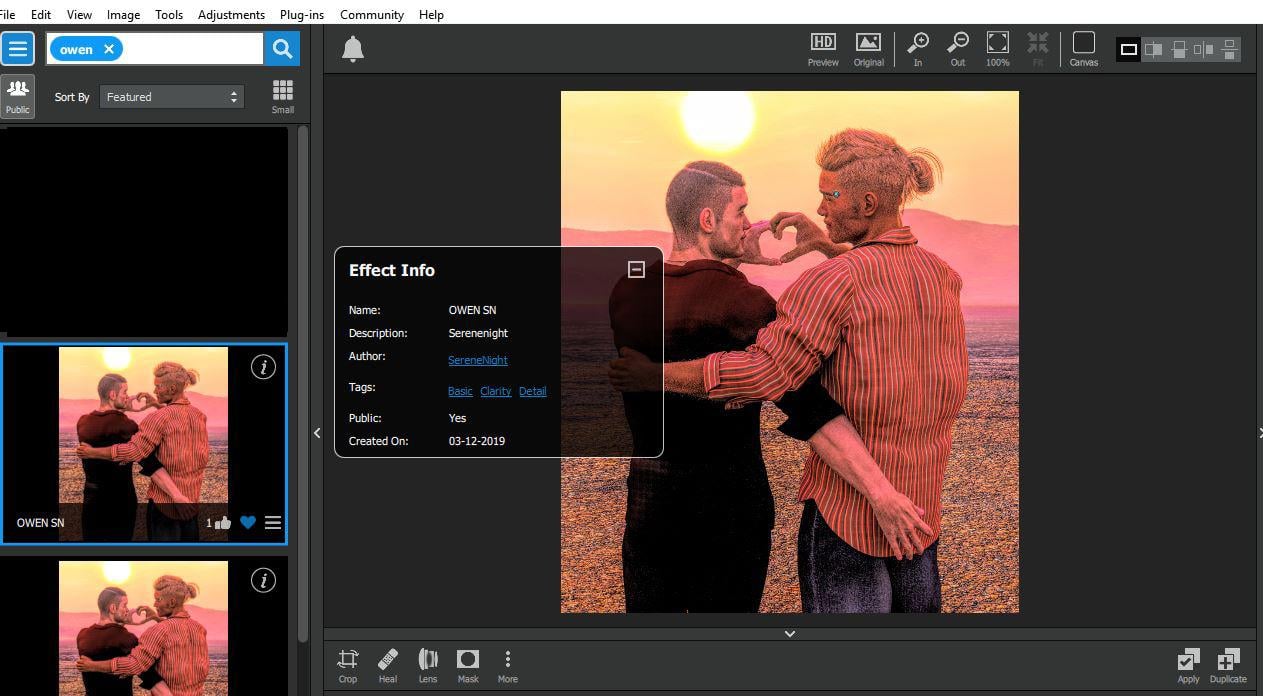
Task: Show the Original image
Action: 868,49
